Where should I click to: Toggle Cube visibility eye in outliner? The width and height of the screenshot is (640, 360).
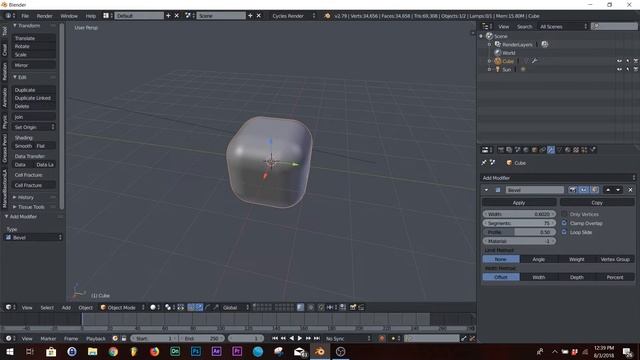[619, 61]
